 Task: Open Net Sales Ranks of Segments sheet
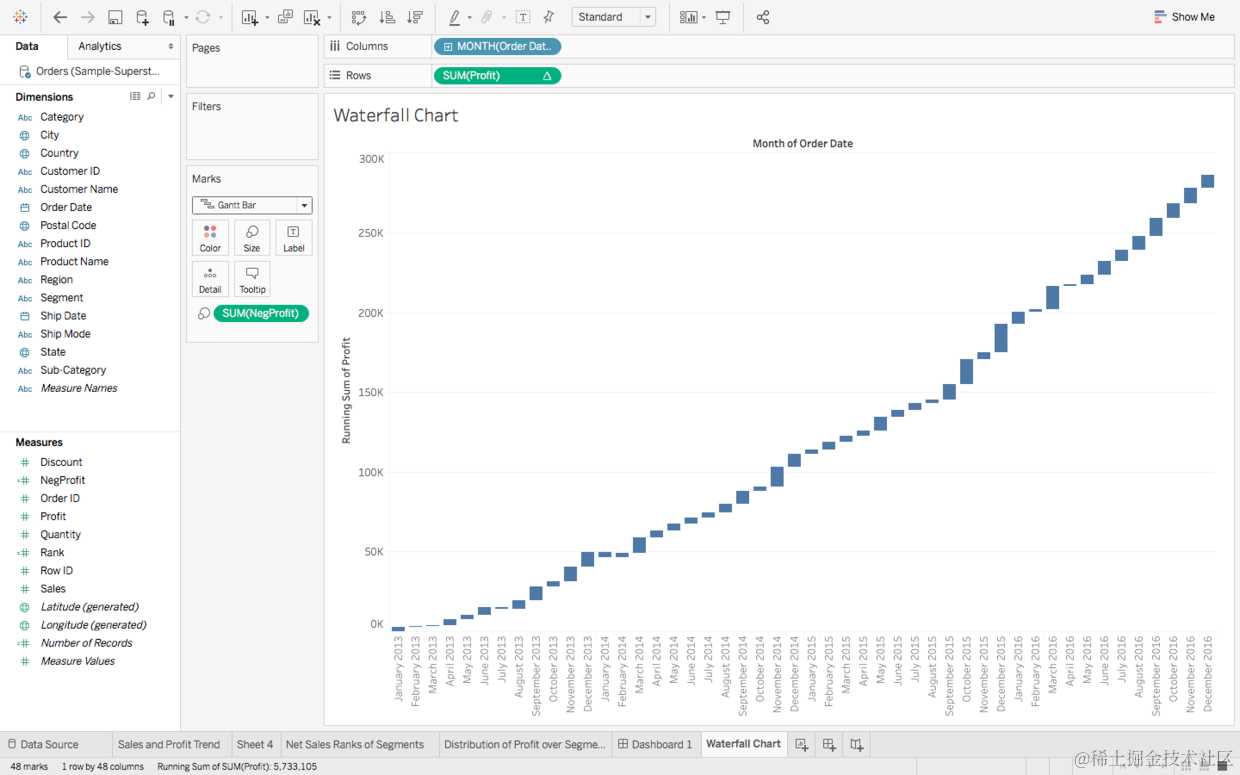tap(355, 744)
